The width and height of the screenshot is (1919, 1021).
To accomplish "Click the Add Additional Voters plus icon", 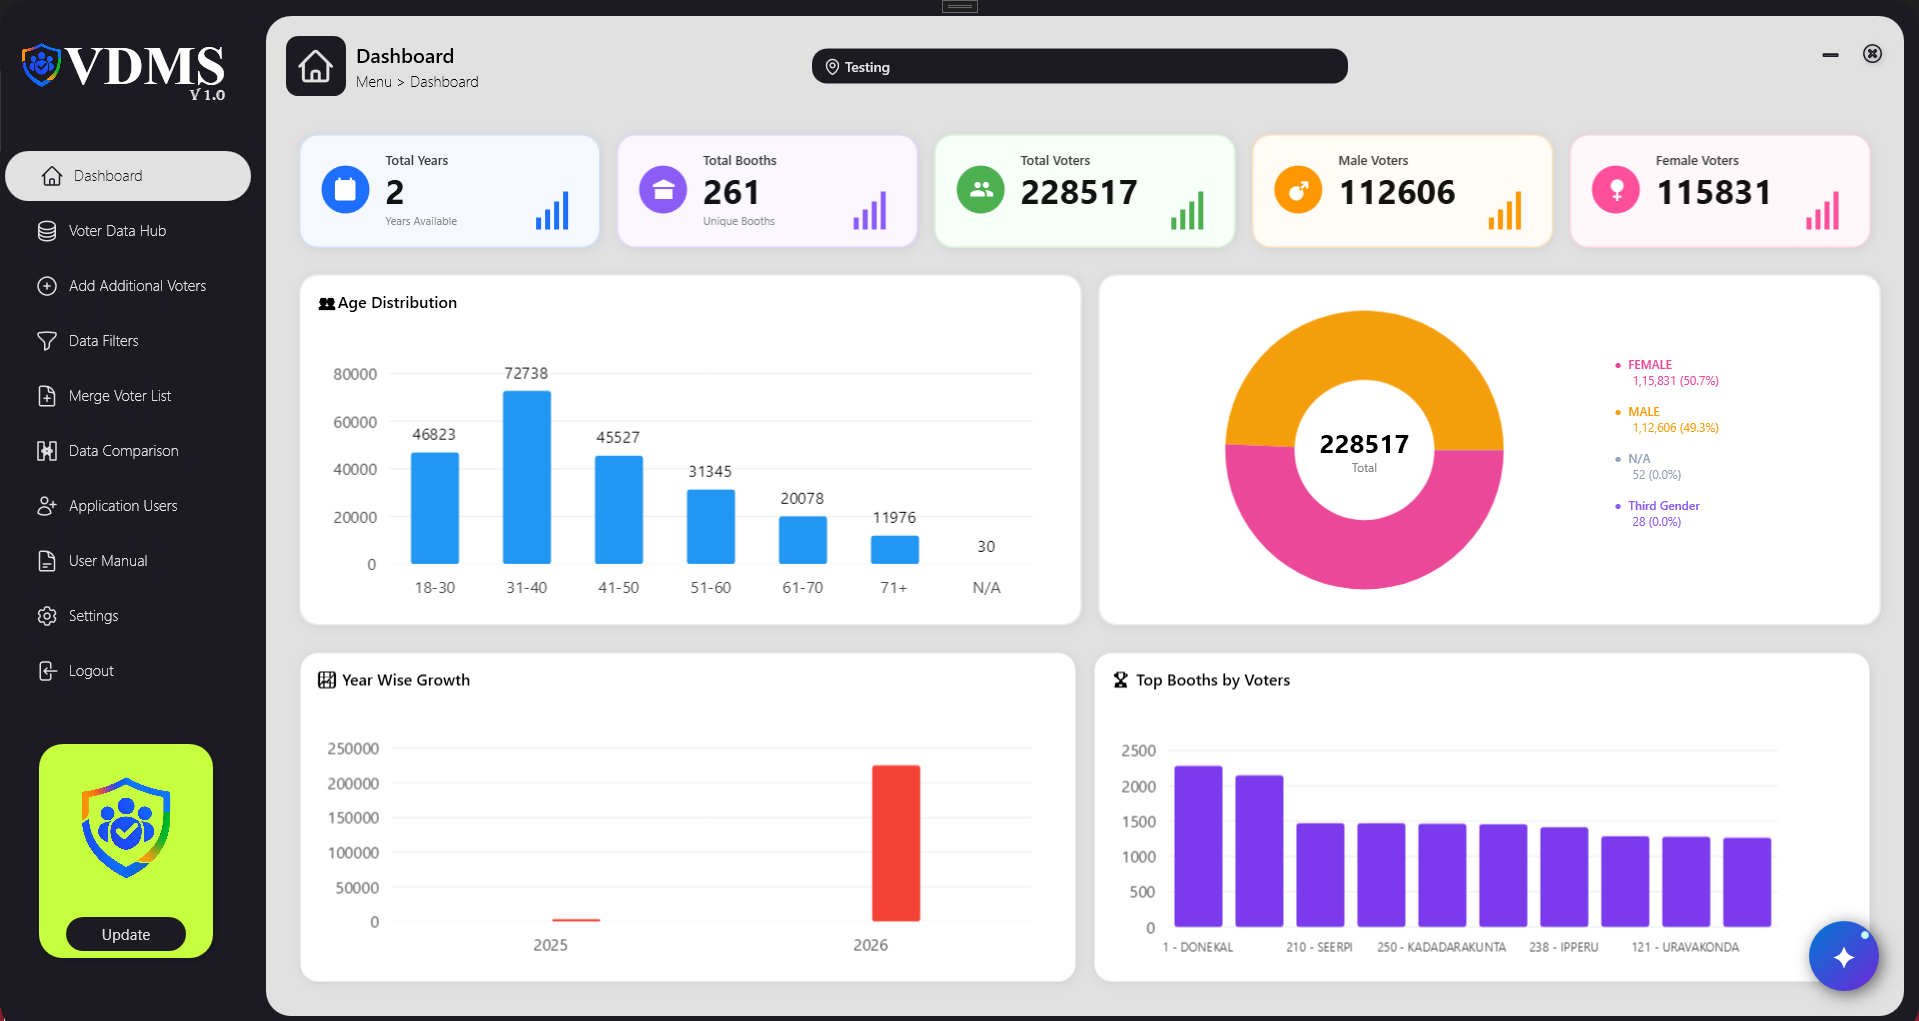I will tap(47, 286).
